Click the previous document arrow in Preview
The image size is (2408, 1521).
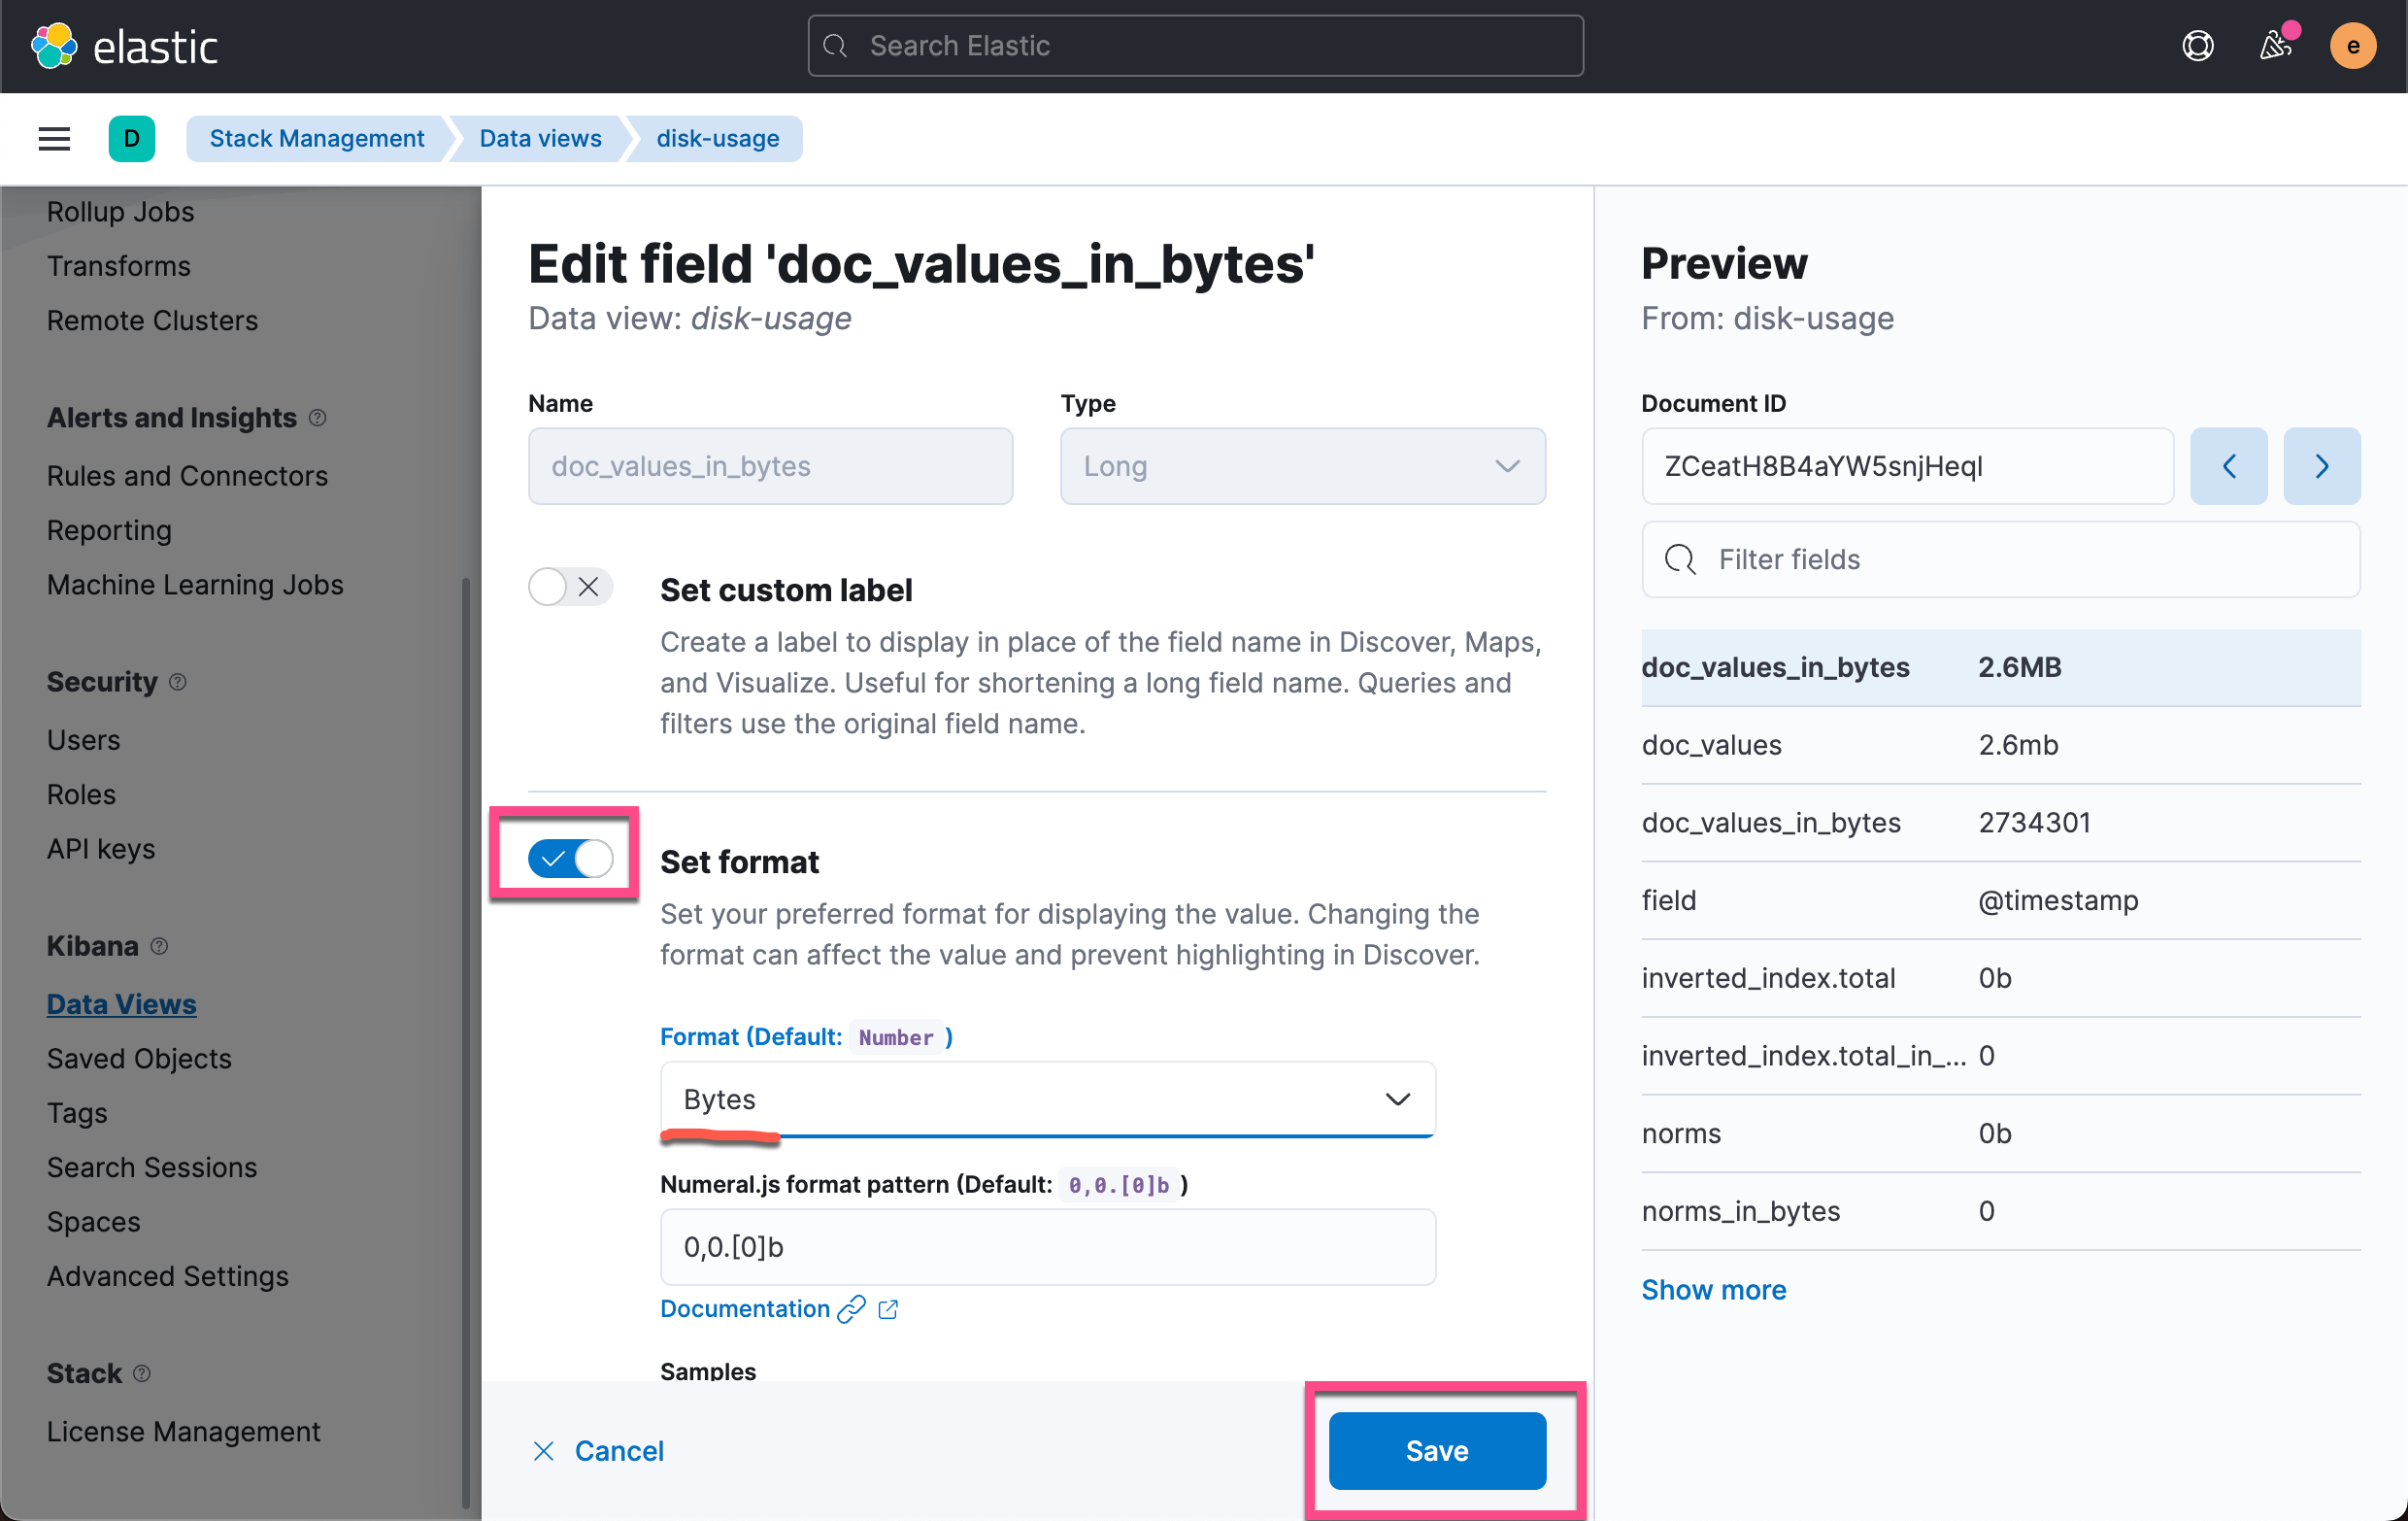pos(2229,466)
